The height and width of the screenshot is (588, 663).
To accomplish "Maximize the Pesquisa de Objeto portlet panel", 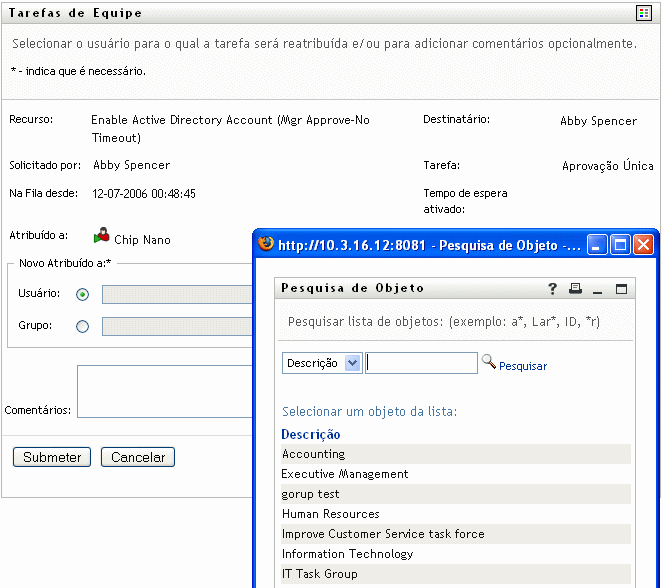I will click(x=621, y=289).
